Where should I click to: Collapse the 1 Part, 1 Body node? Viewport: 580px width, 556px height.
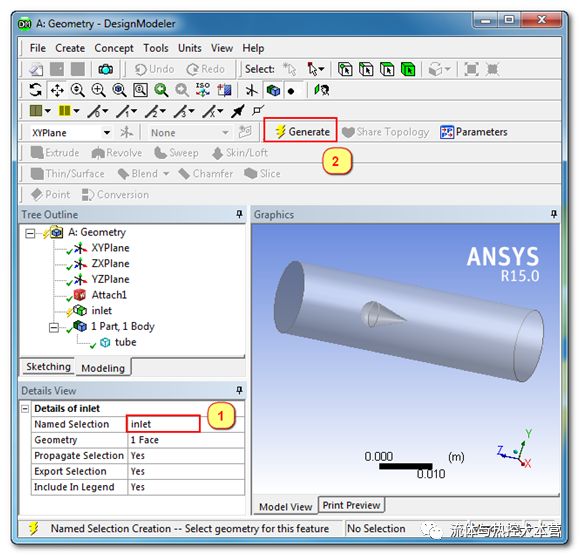pos(54,327)
